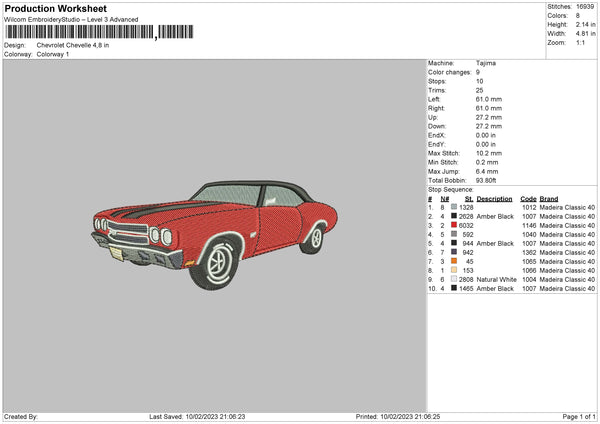Click the barcode under the worksheet title
This screenshot has height=424, width=600.
point(99,32)
